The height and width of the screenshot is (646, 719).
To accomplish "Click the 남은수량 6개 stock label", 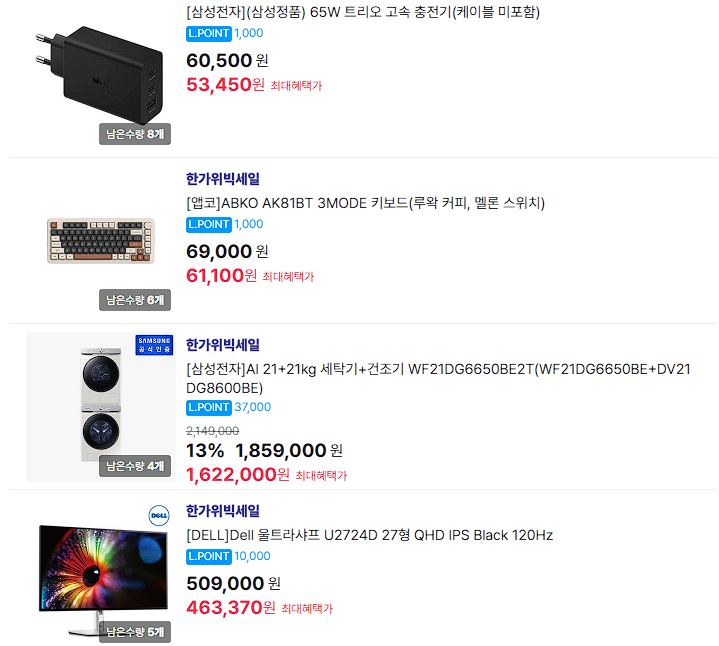I will 135,300.
